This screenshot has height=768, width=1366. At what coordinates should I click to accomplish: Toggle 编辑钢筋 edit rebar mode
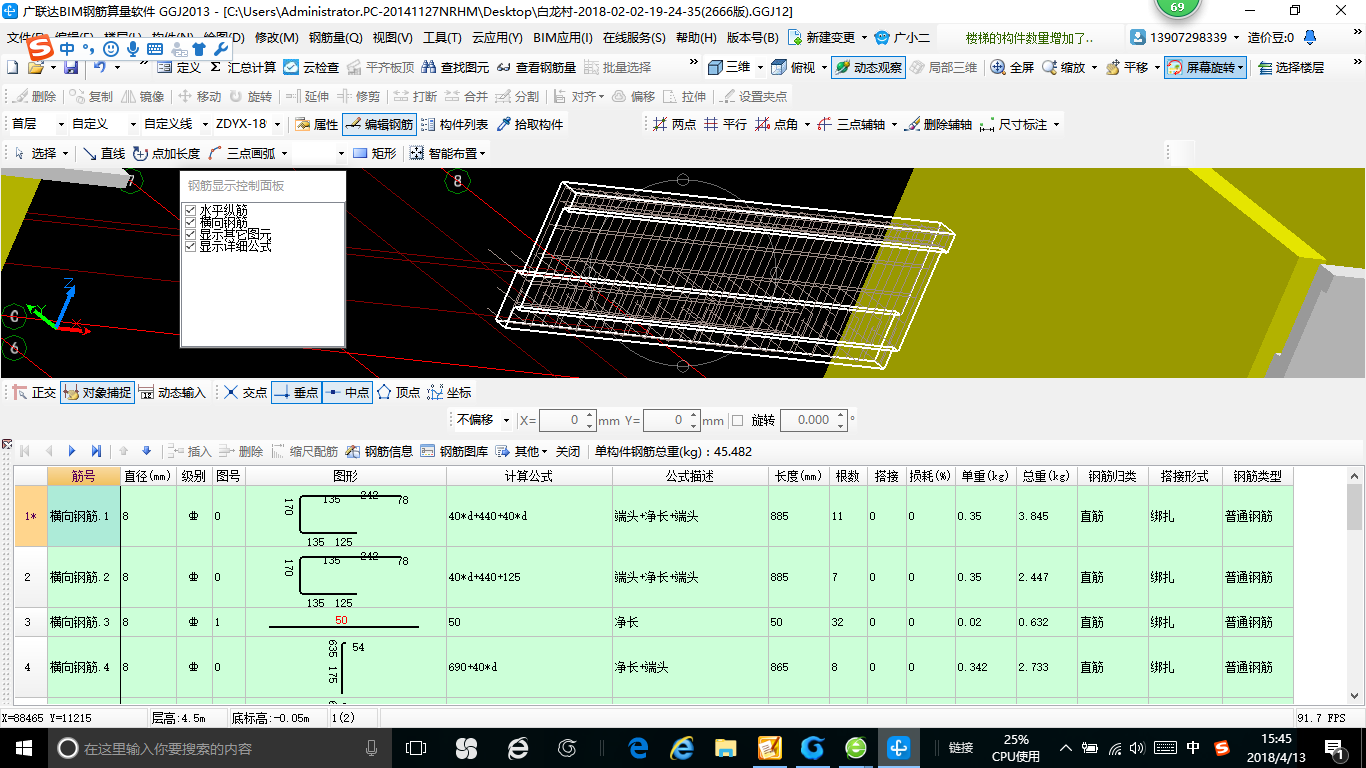[x=379, y=125]
